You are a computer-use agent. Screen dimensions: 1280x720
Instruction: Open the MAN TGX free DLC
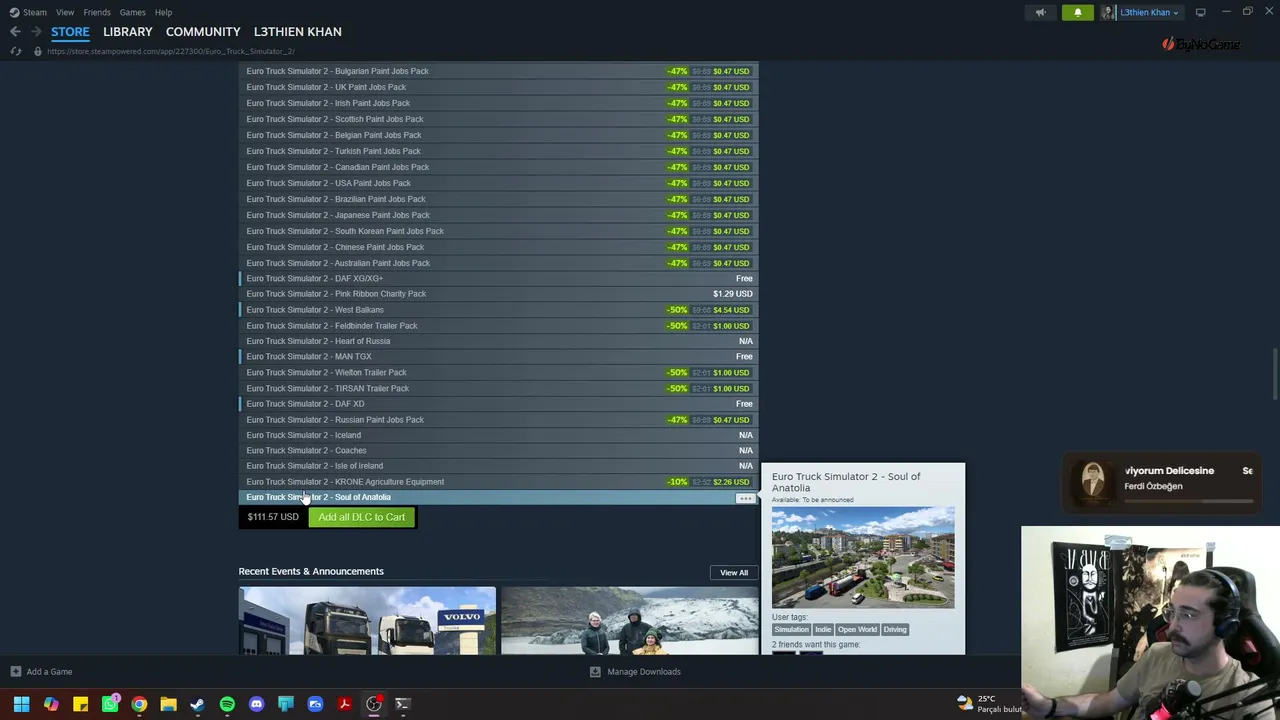coord(499,356)
